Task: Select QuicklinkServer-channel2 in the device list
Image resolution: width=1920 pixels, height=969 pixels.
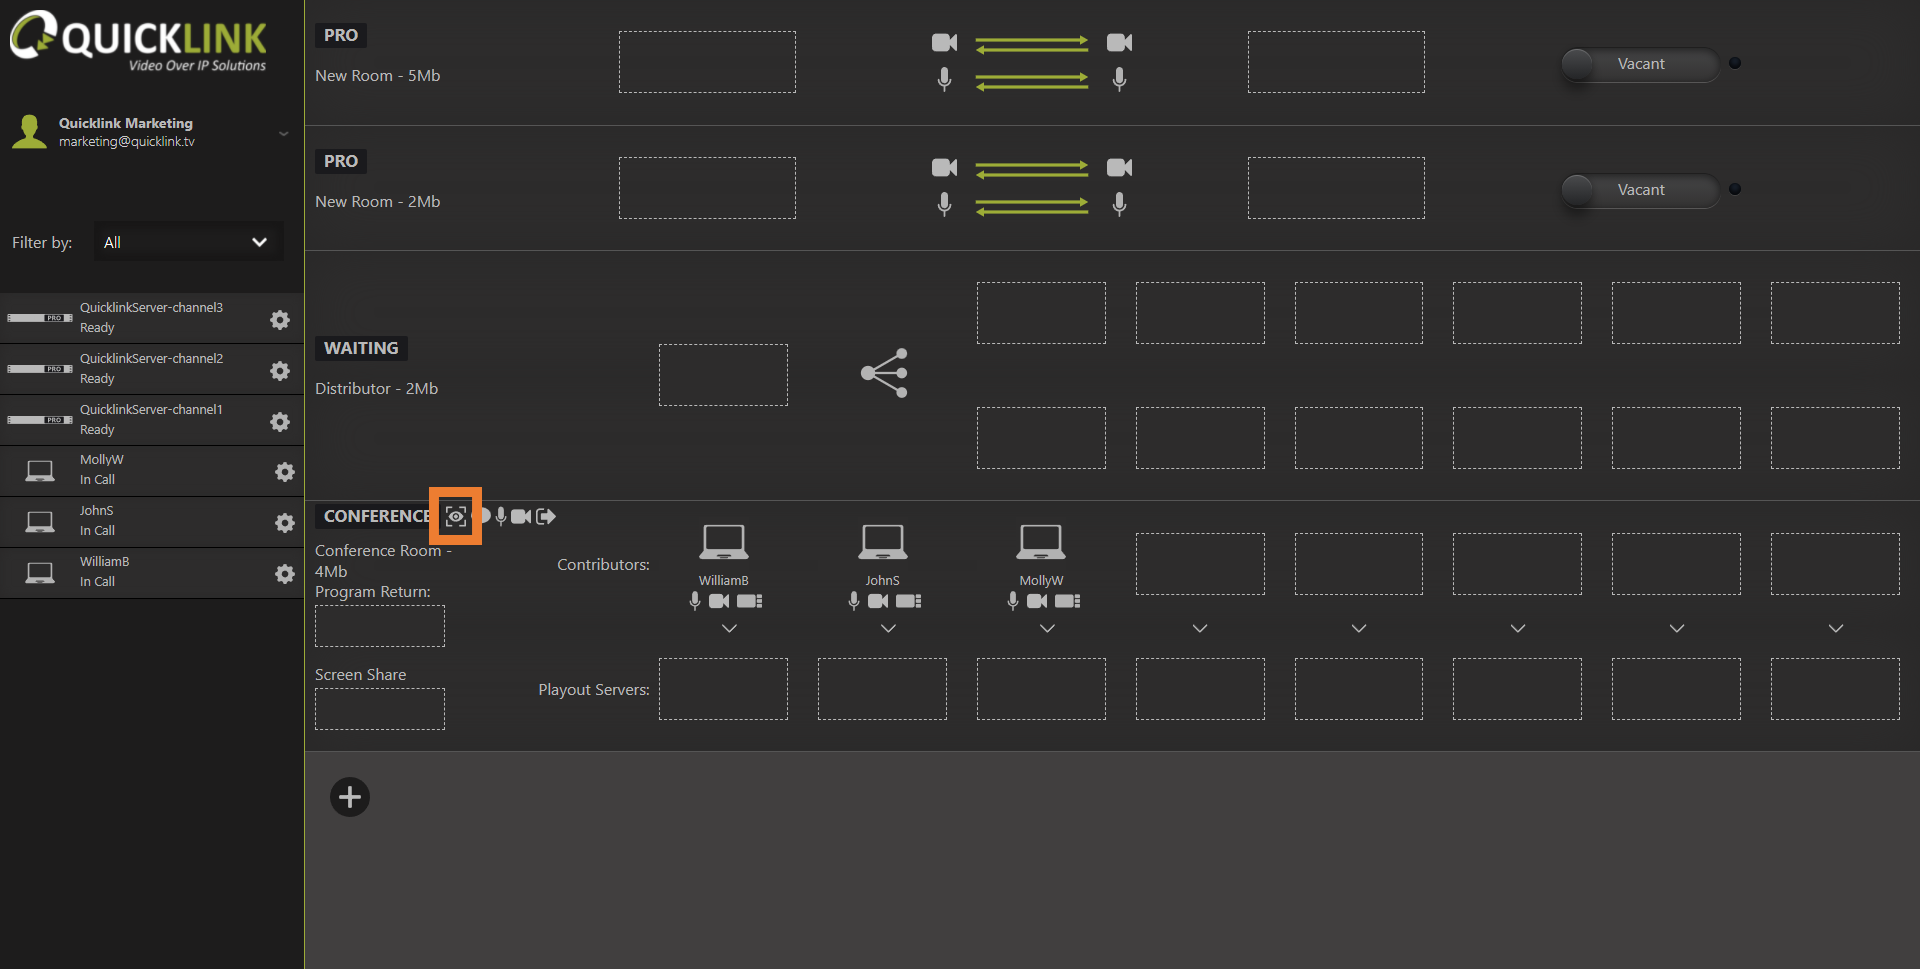Action: point(150,369)
